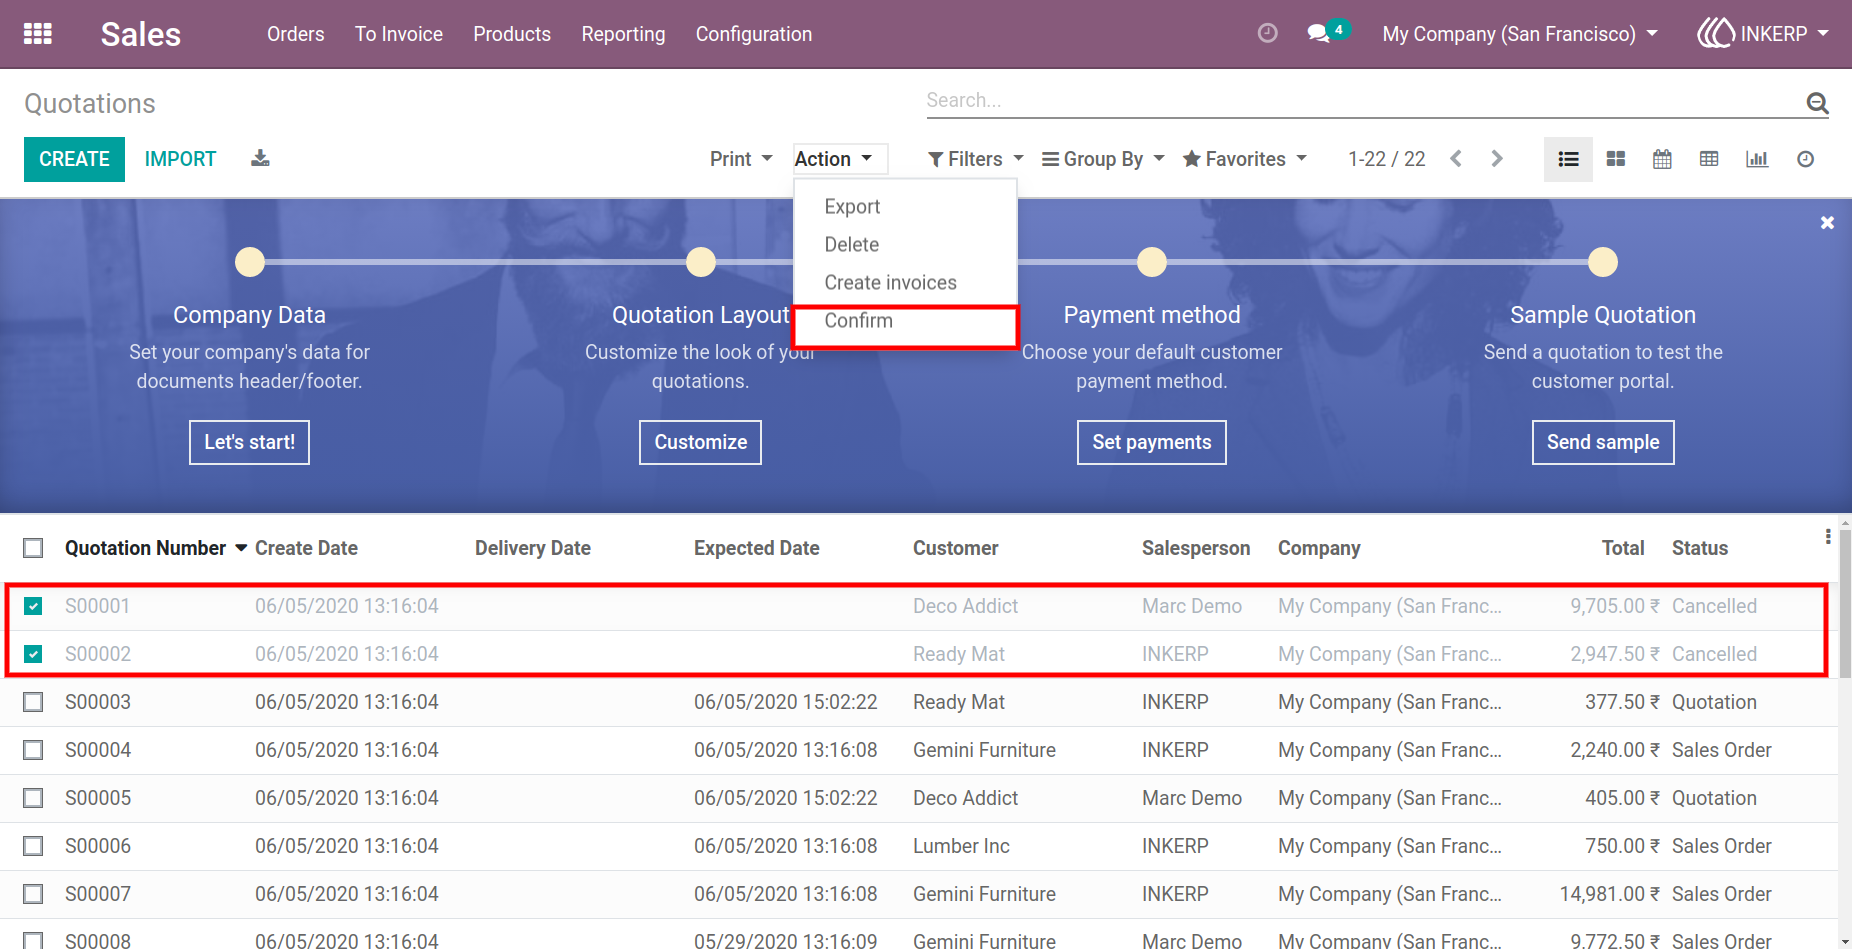Open optional columns three-dot menu
1853x950 pixels.
tap(1828, 537)
